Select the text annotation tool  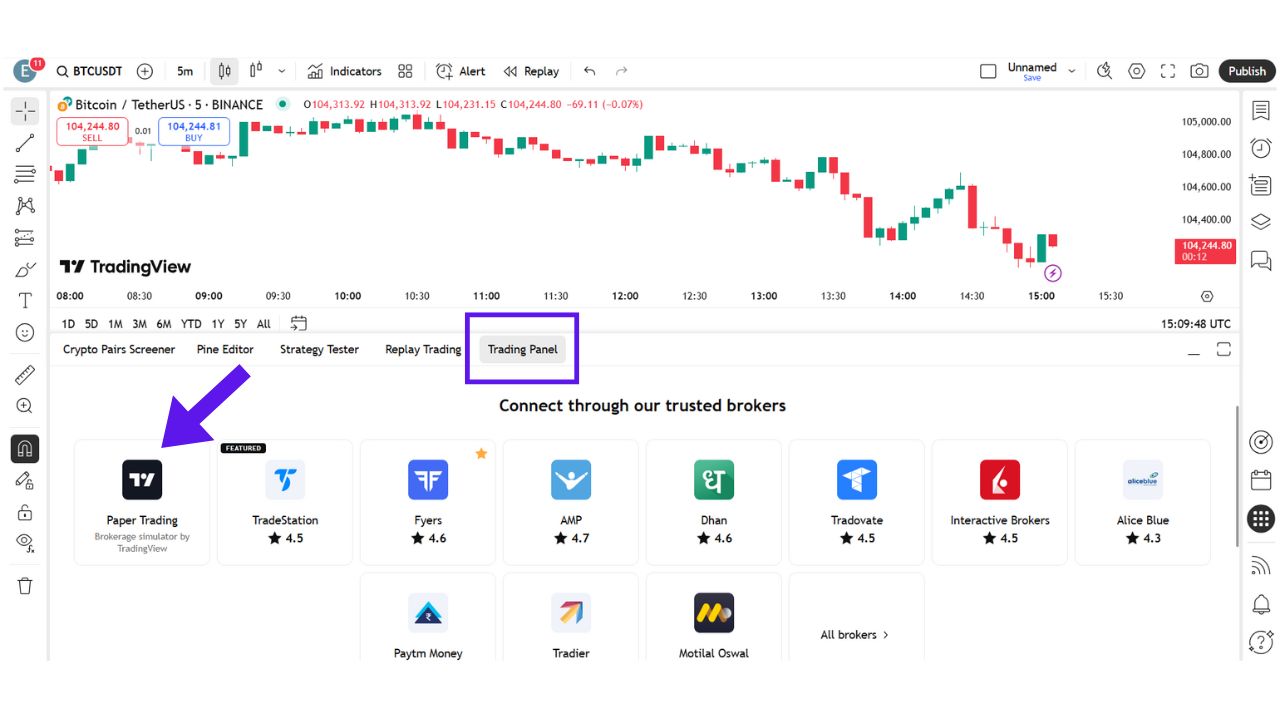[x=25, y=300]
